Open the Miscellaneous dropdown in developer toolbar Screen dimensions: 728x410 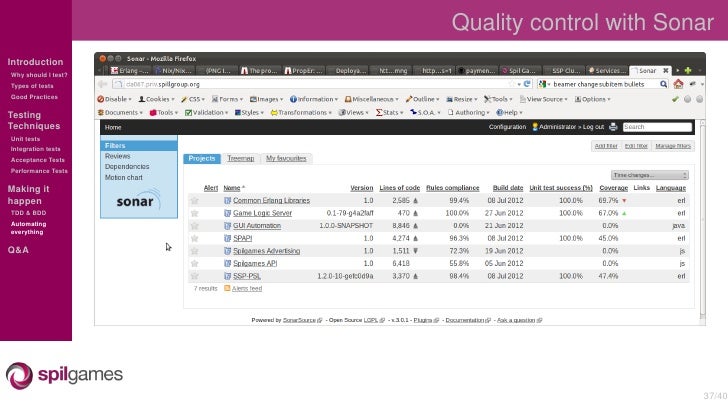[x=371, y=99]
